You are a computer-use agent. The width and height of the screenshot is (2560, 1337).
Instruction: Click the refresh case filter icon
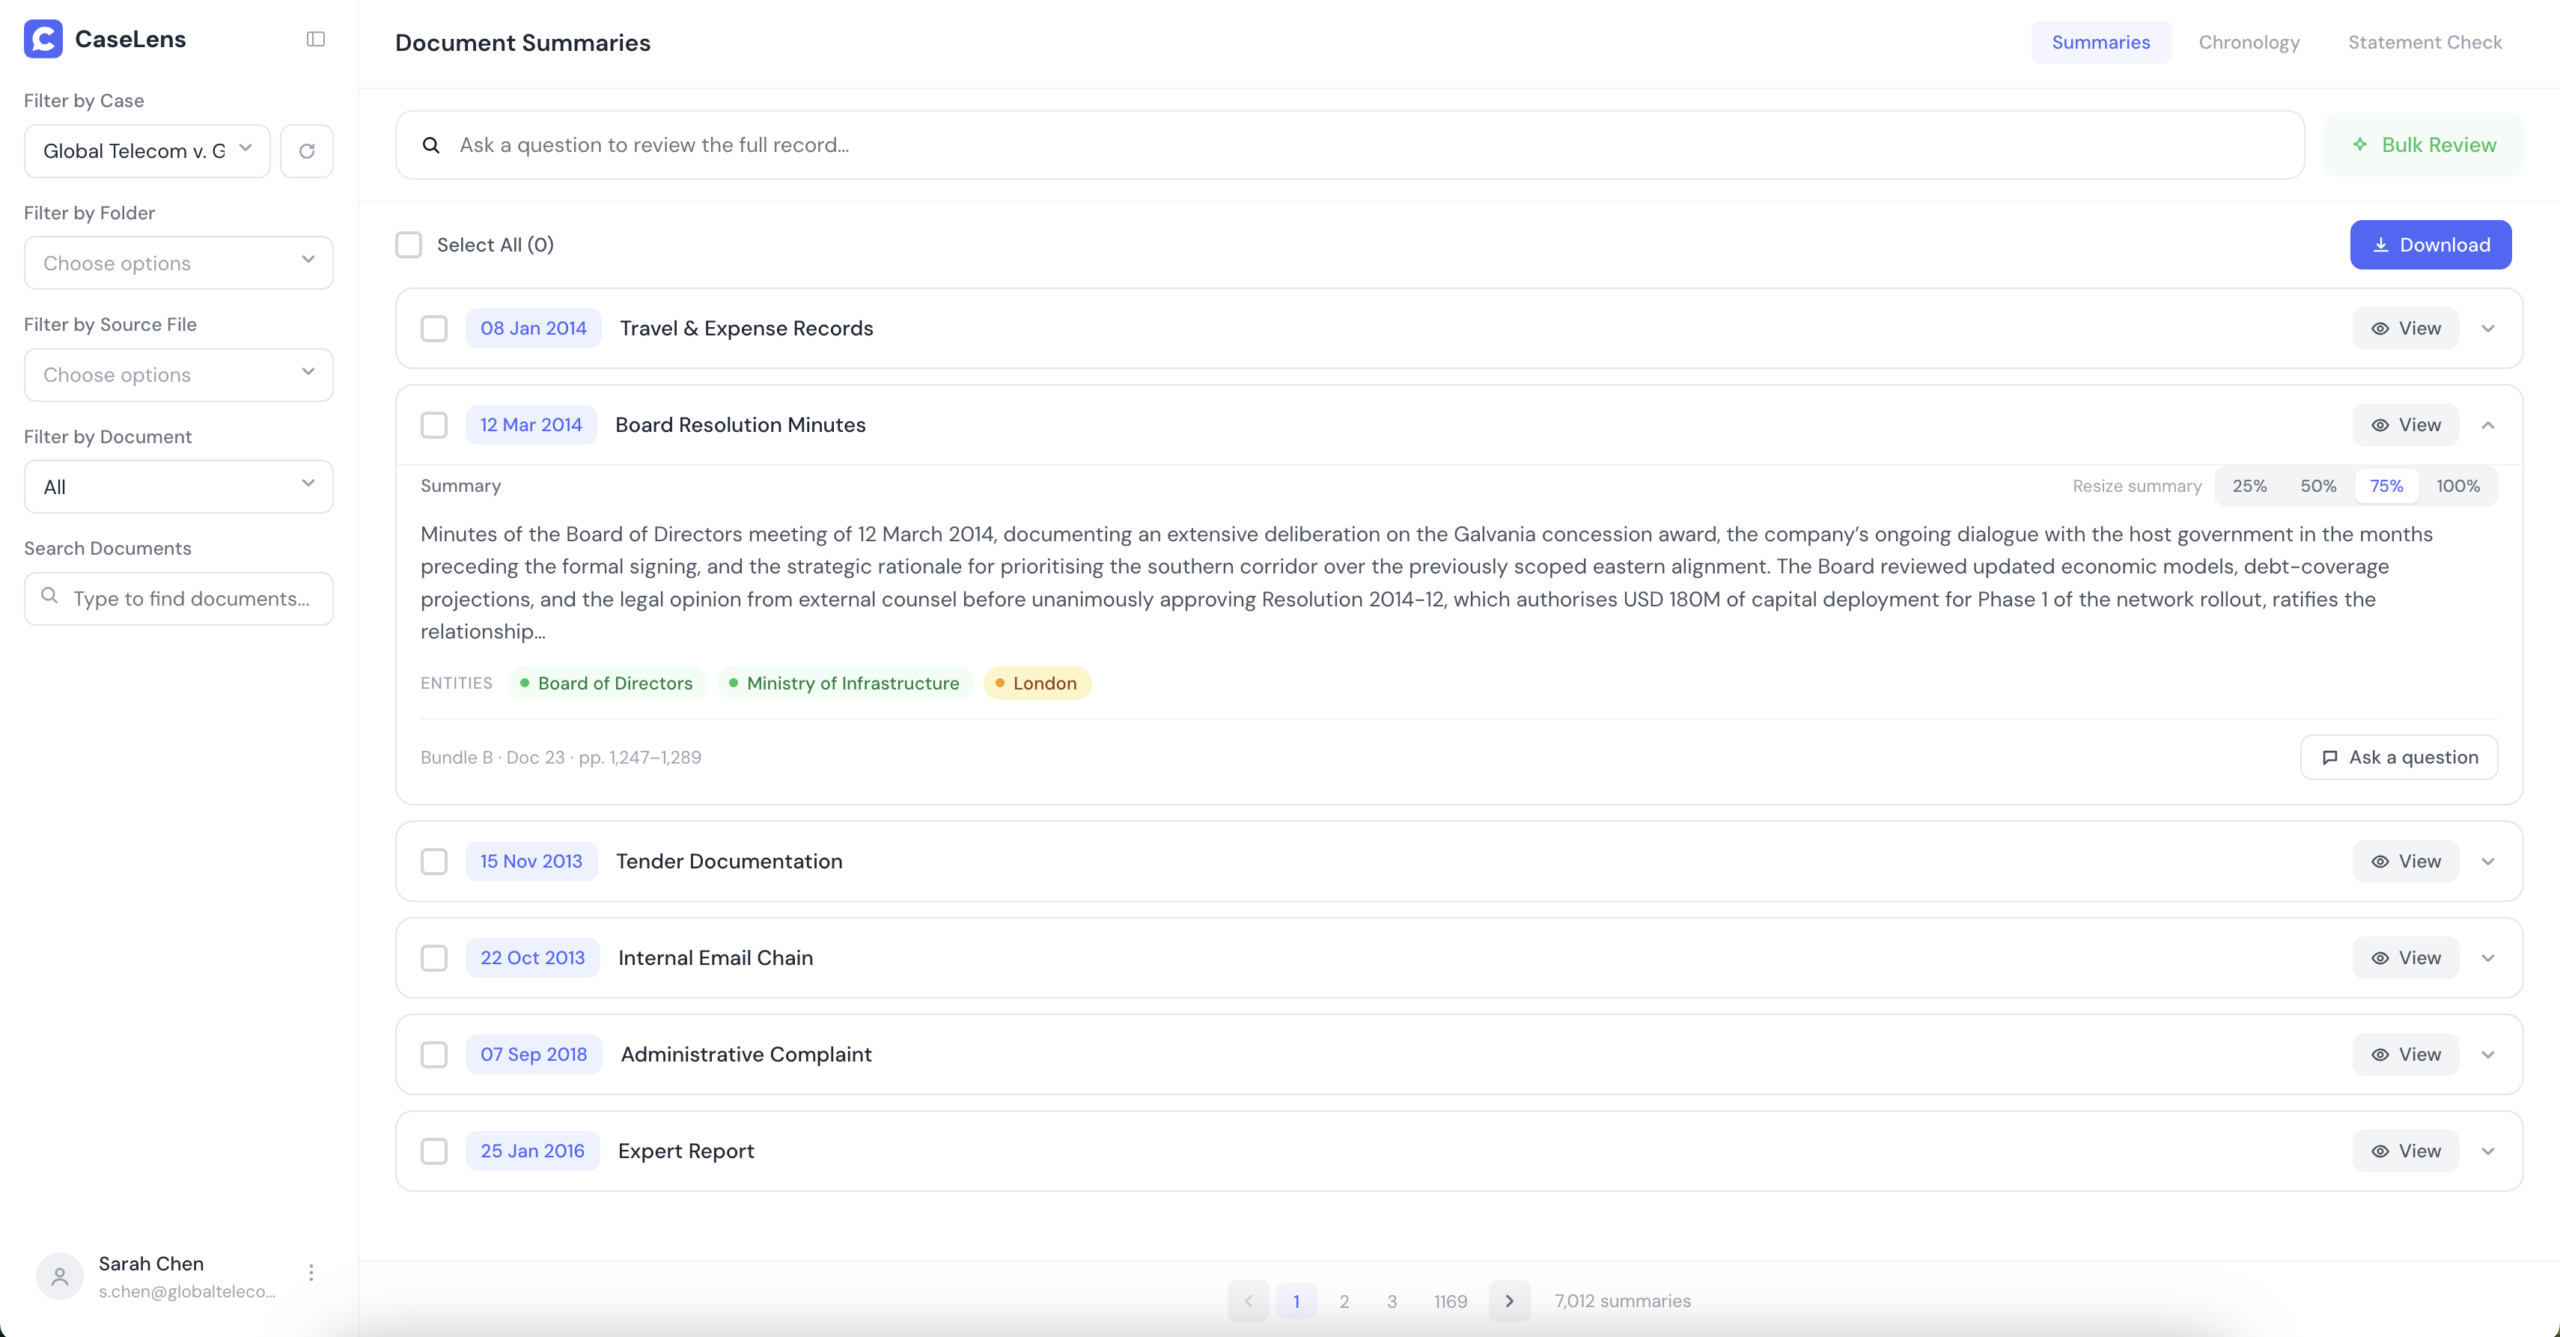(x=307, y=151)
